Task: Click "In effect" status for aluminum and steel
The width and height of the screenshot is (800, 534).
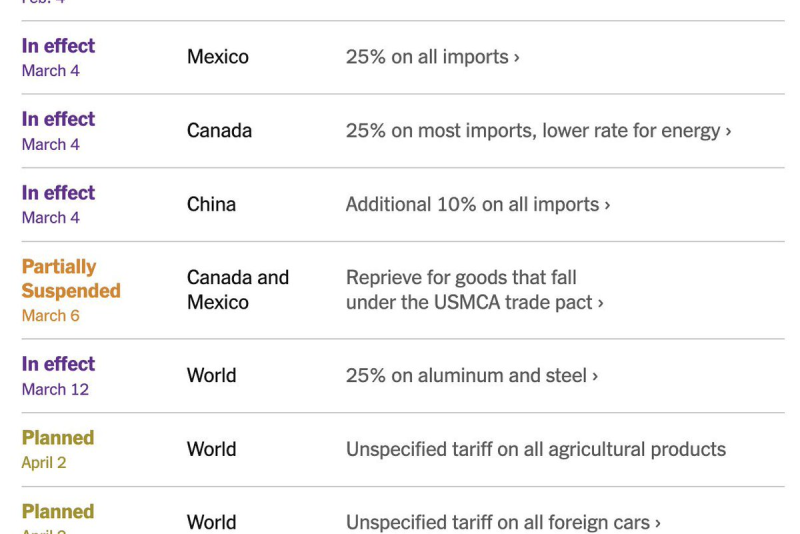Action: coord(58,364)
